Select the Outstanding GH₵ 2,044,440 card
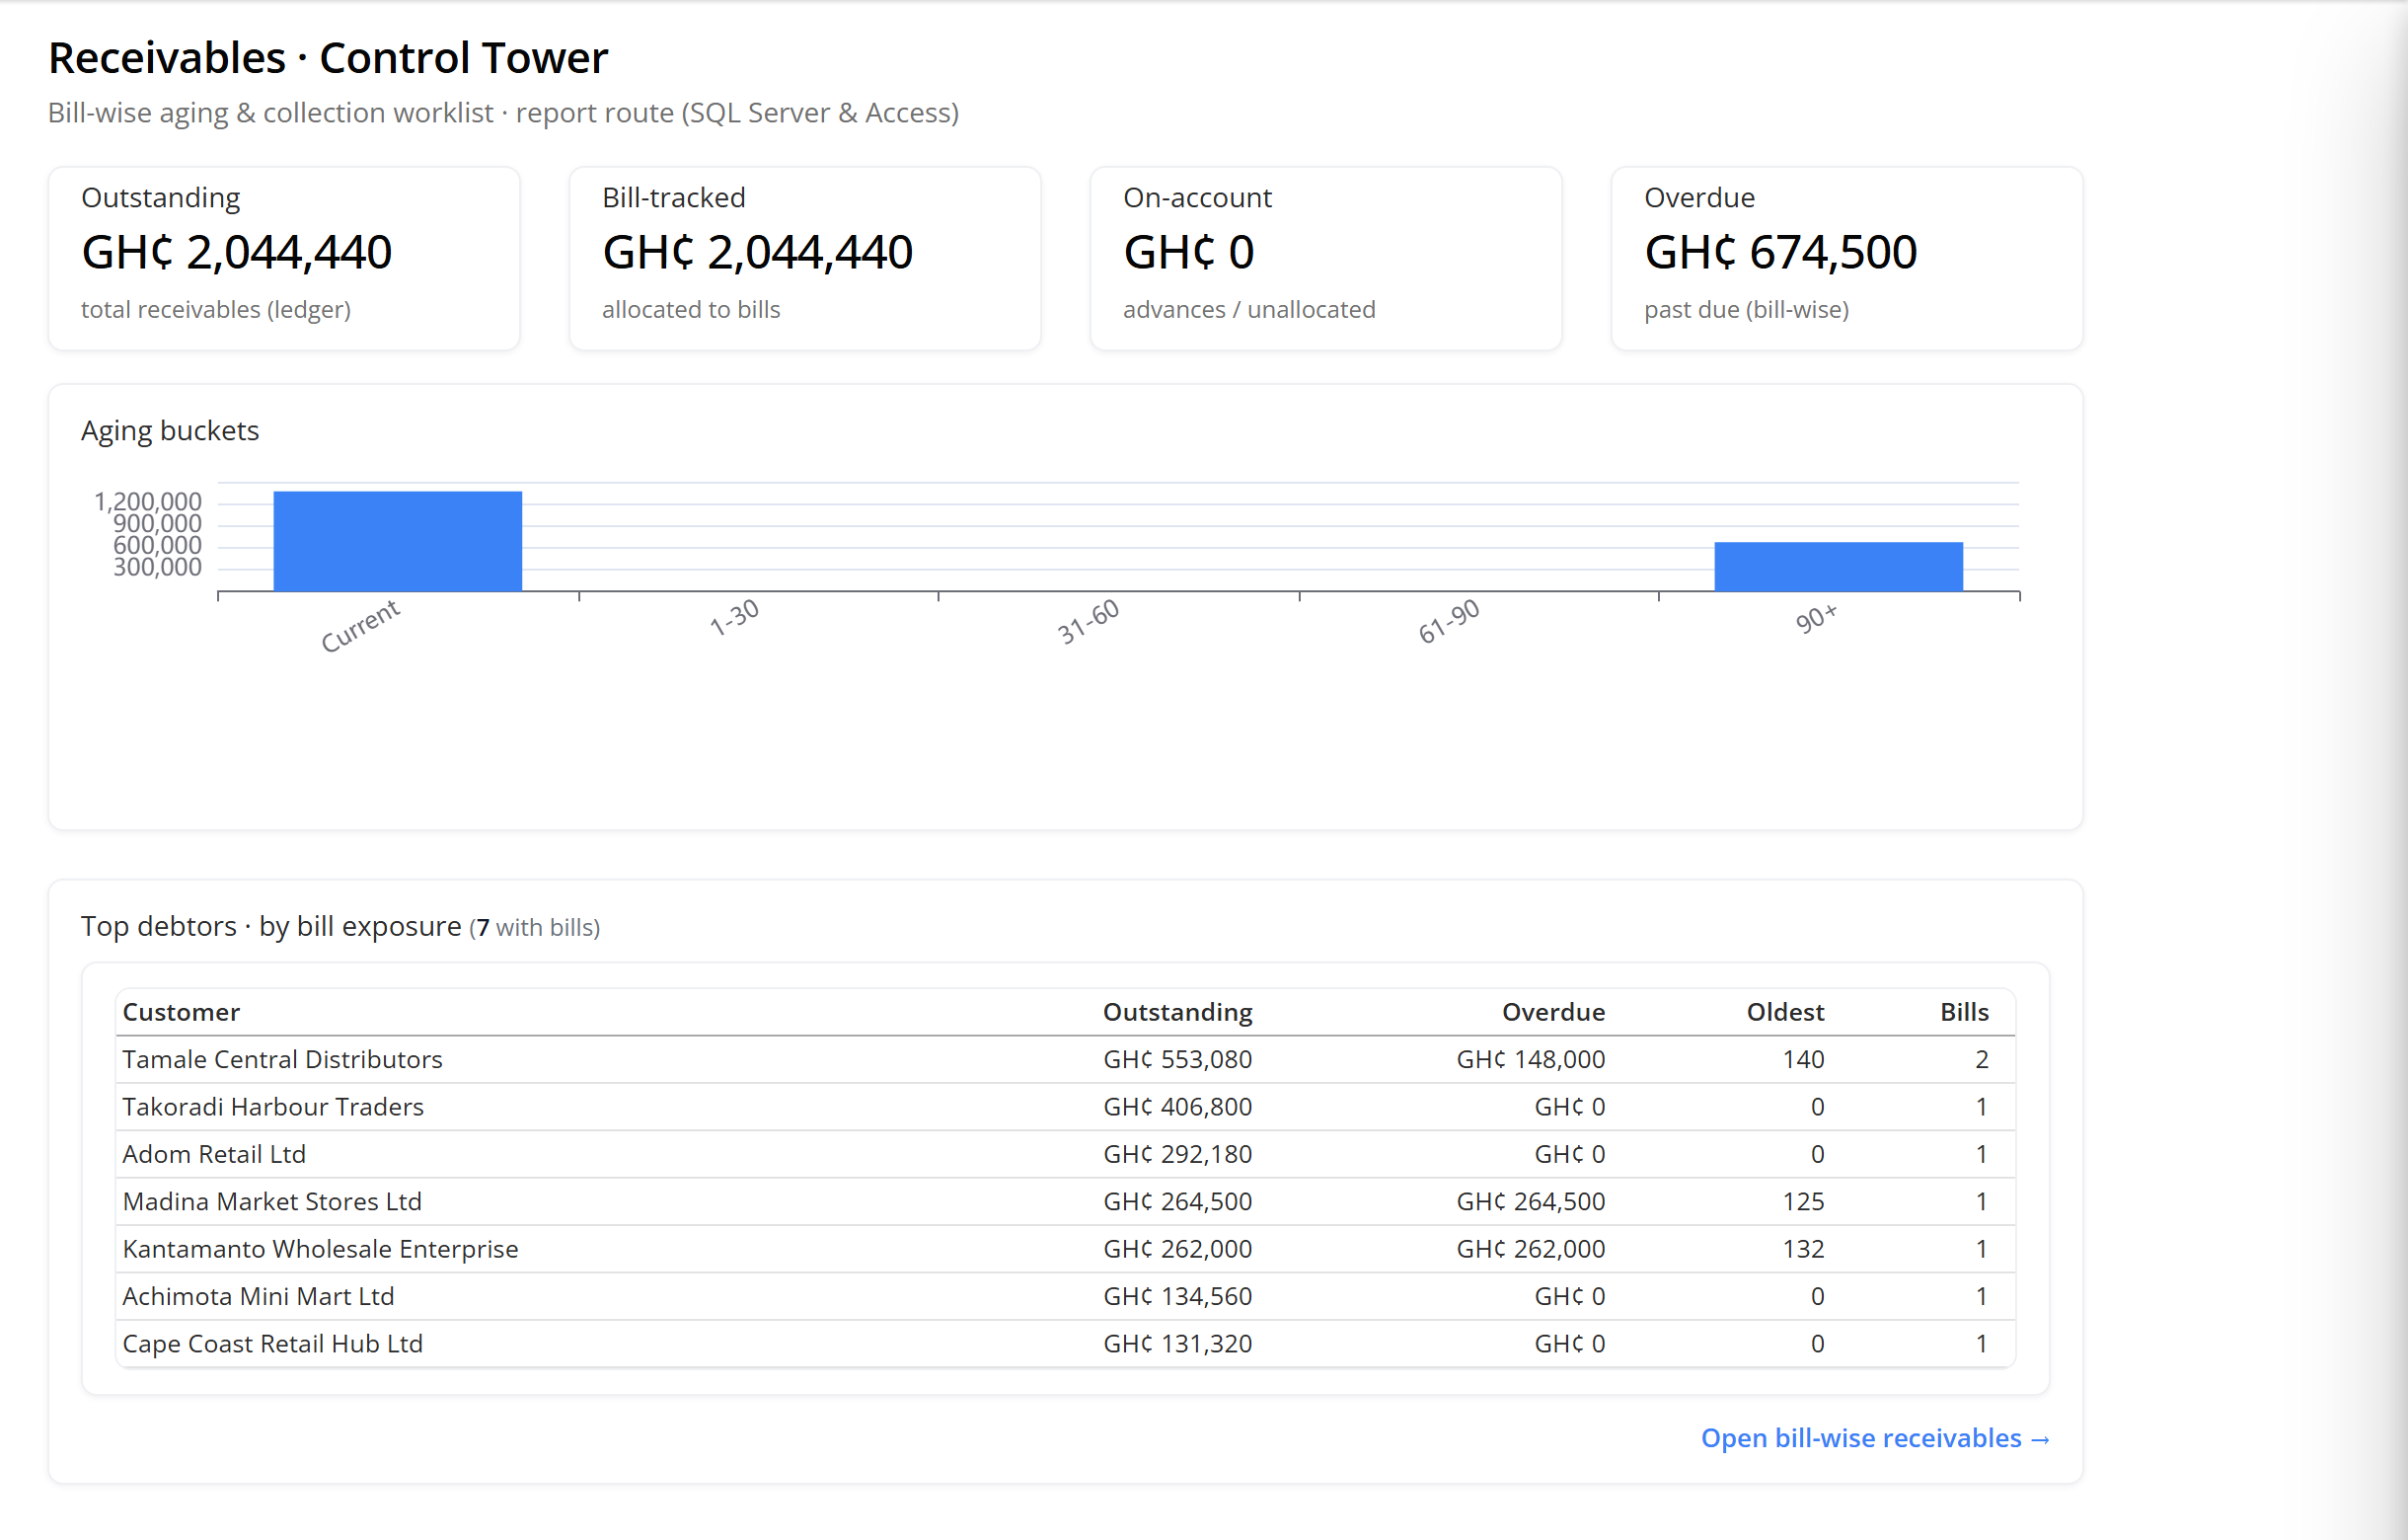The height and width of the screenshot is (1540, 2408). coord(284,258)
